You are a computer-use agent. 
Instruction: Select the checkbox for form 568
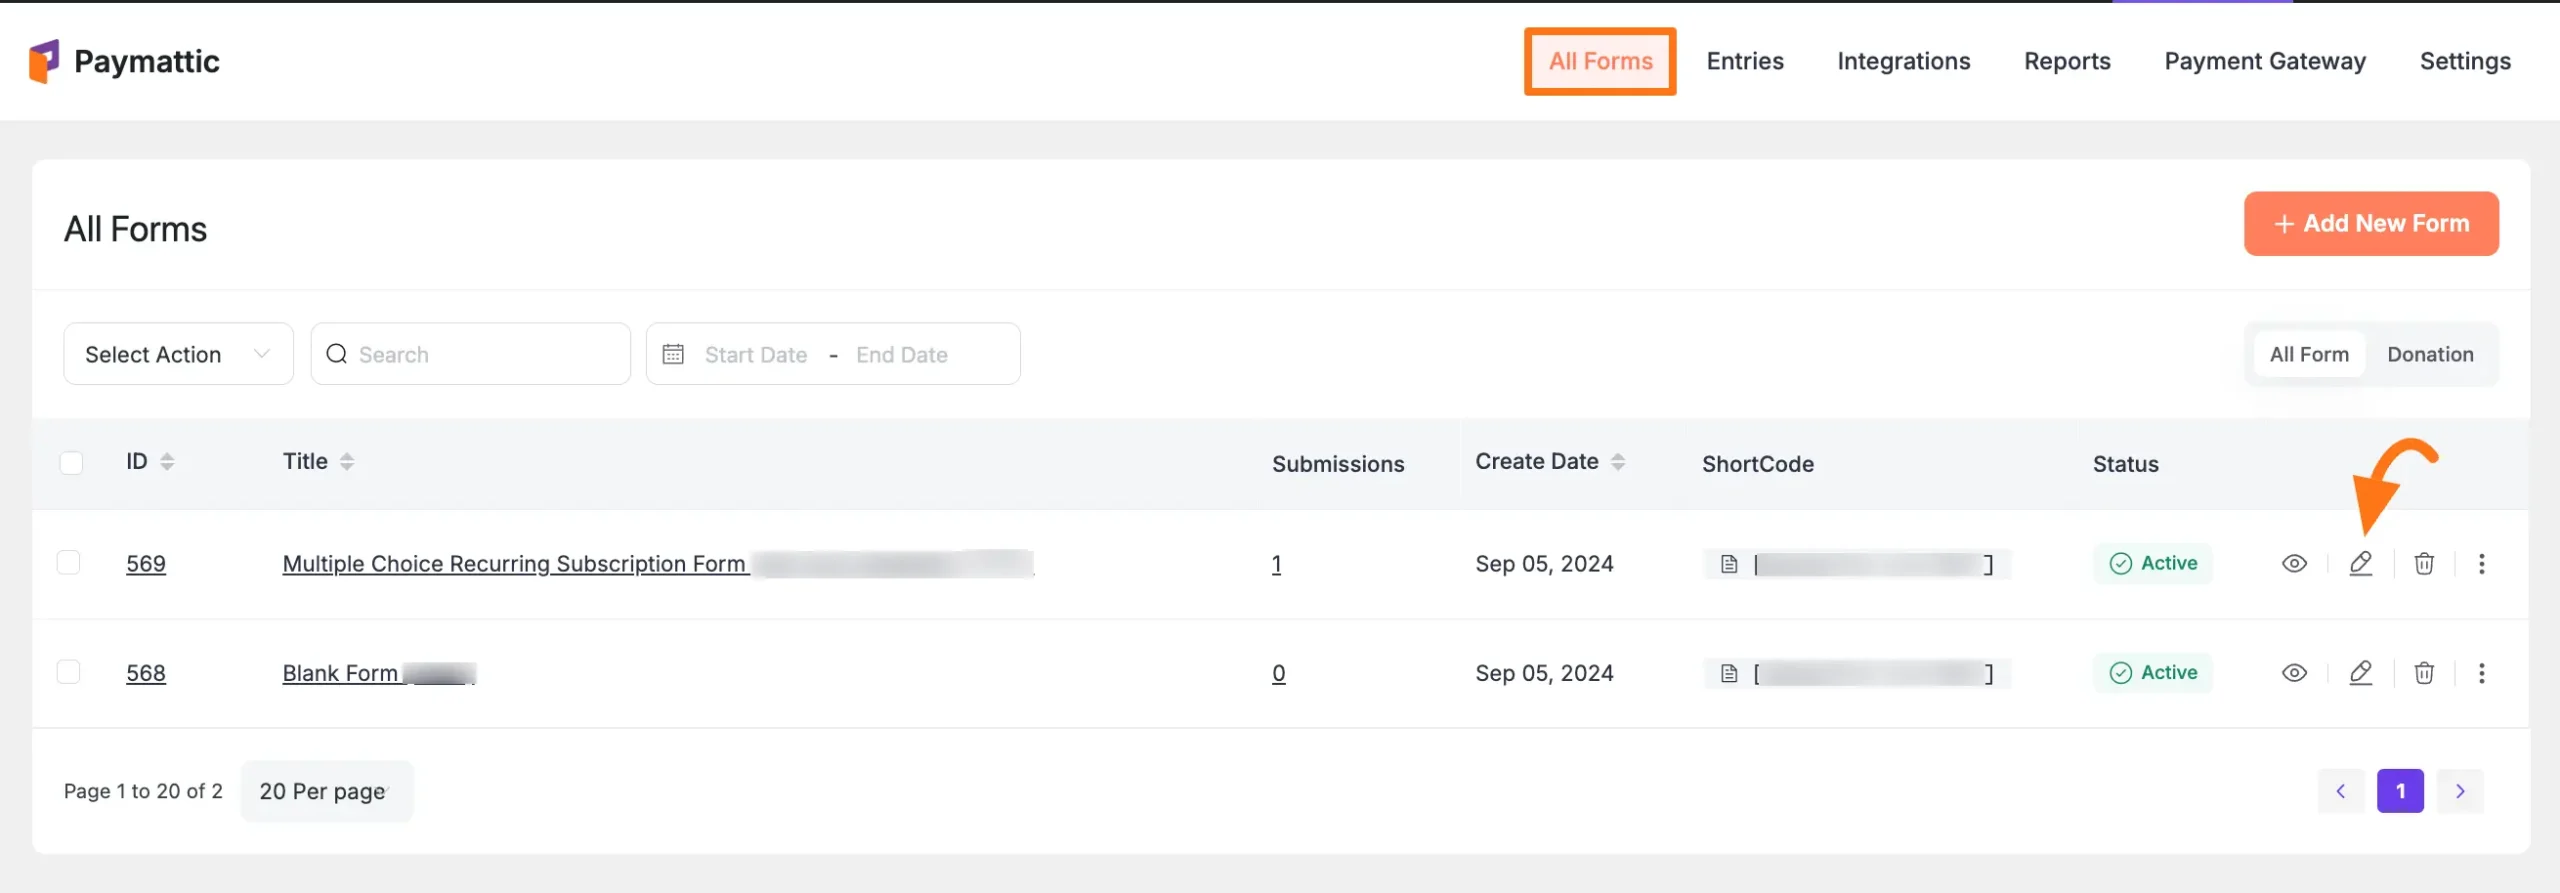click(x=69, y=672)
